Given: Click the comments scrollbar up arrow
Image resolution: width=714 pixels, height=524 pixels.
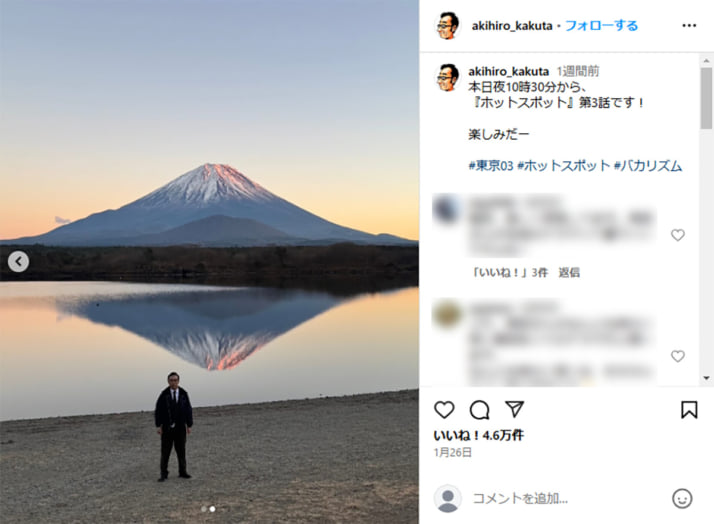Looking at the screenshot, I should pos(706,60).
